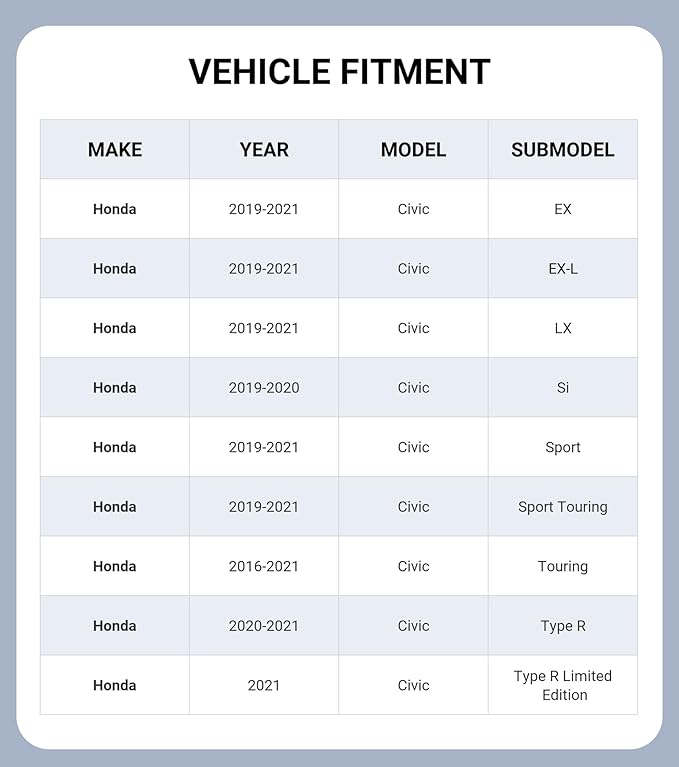The width and height of the screenshot is (679, 767).
Task: Click the VEHICLE FITMENT title
Action: click(x=339, y=72)
